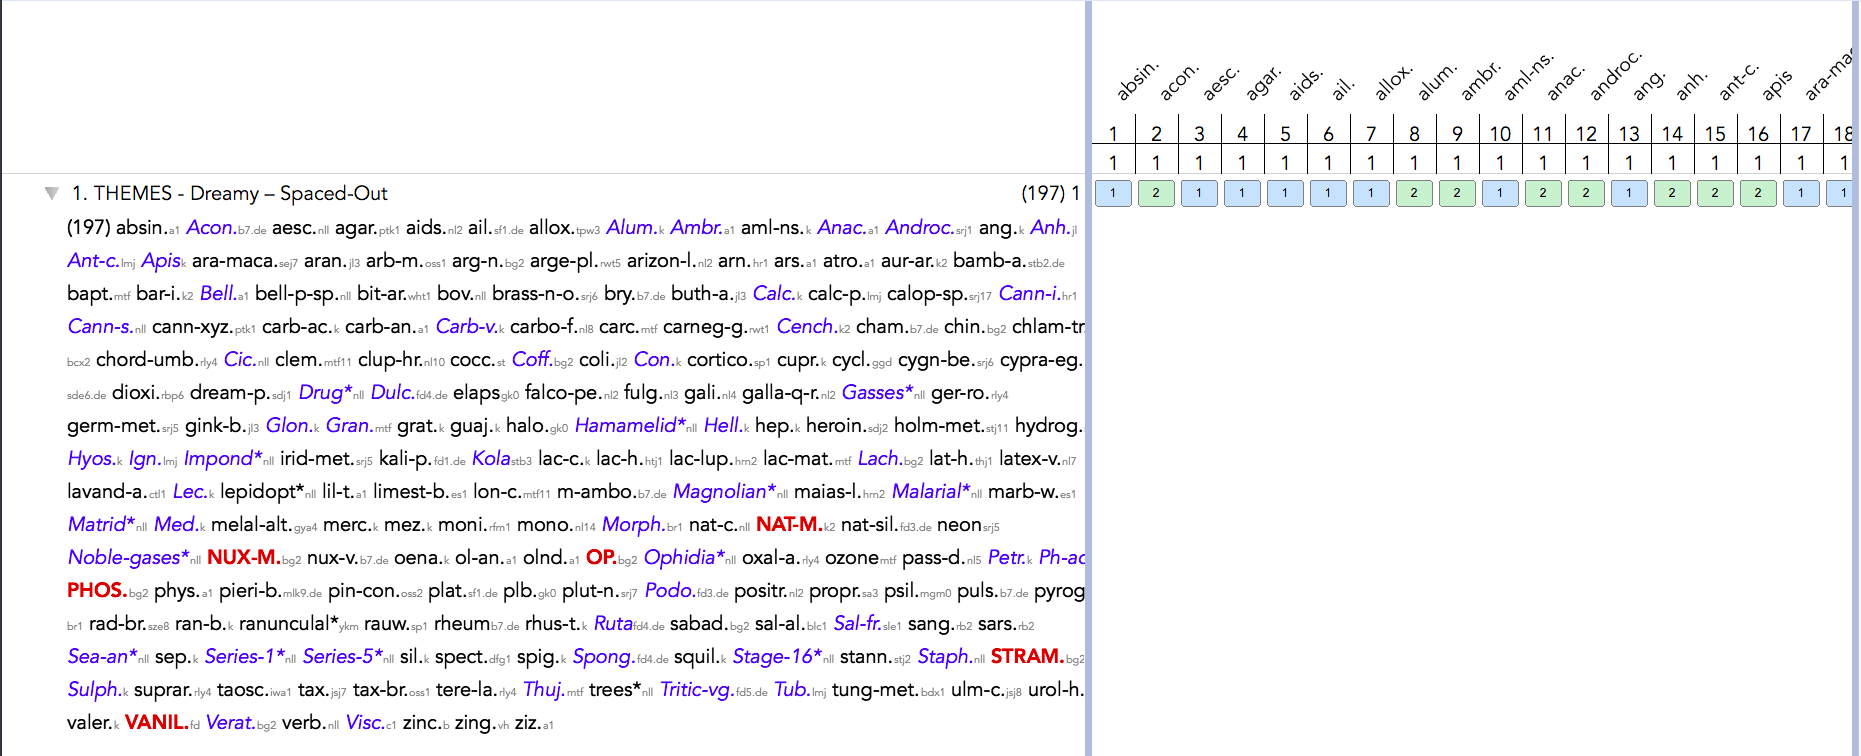
Task: Click remedy Hyos. link
Action: (x=91, y=458)
